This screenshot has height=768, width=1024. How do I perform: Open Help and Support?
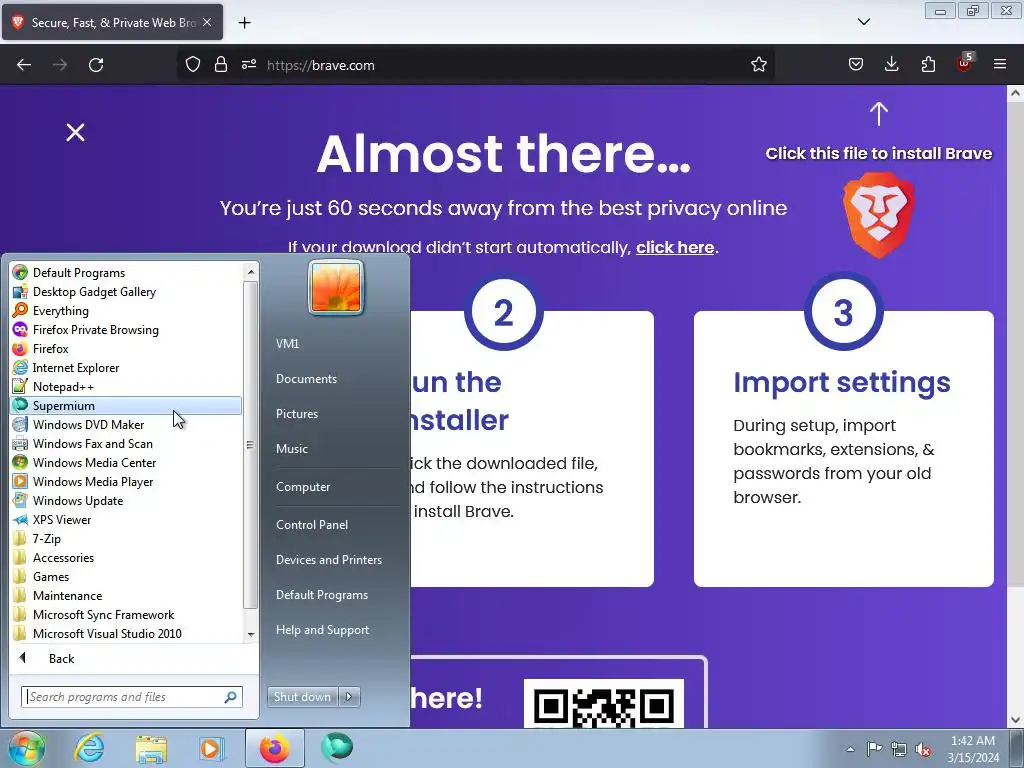(322, 630)
